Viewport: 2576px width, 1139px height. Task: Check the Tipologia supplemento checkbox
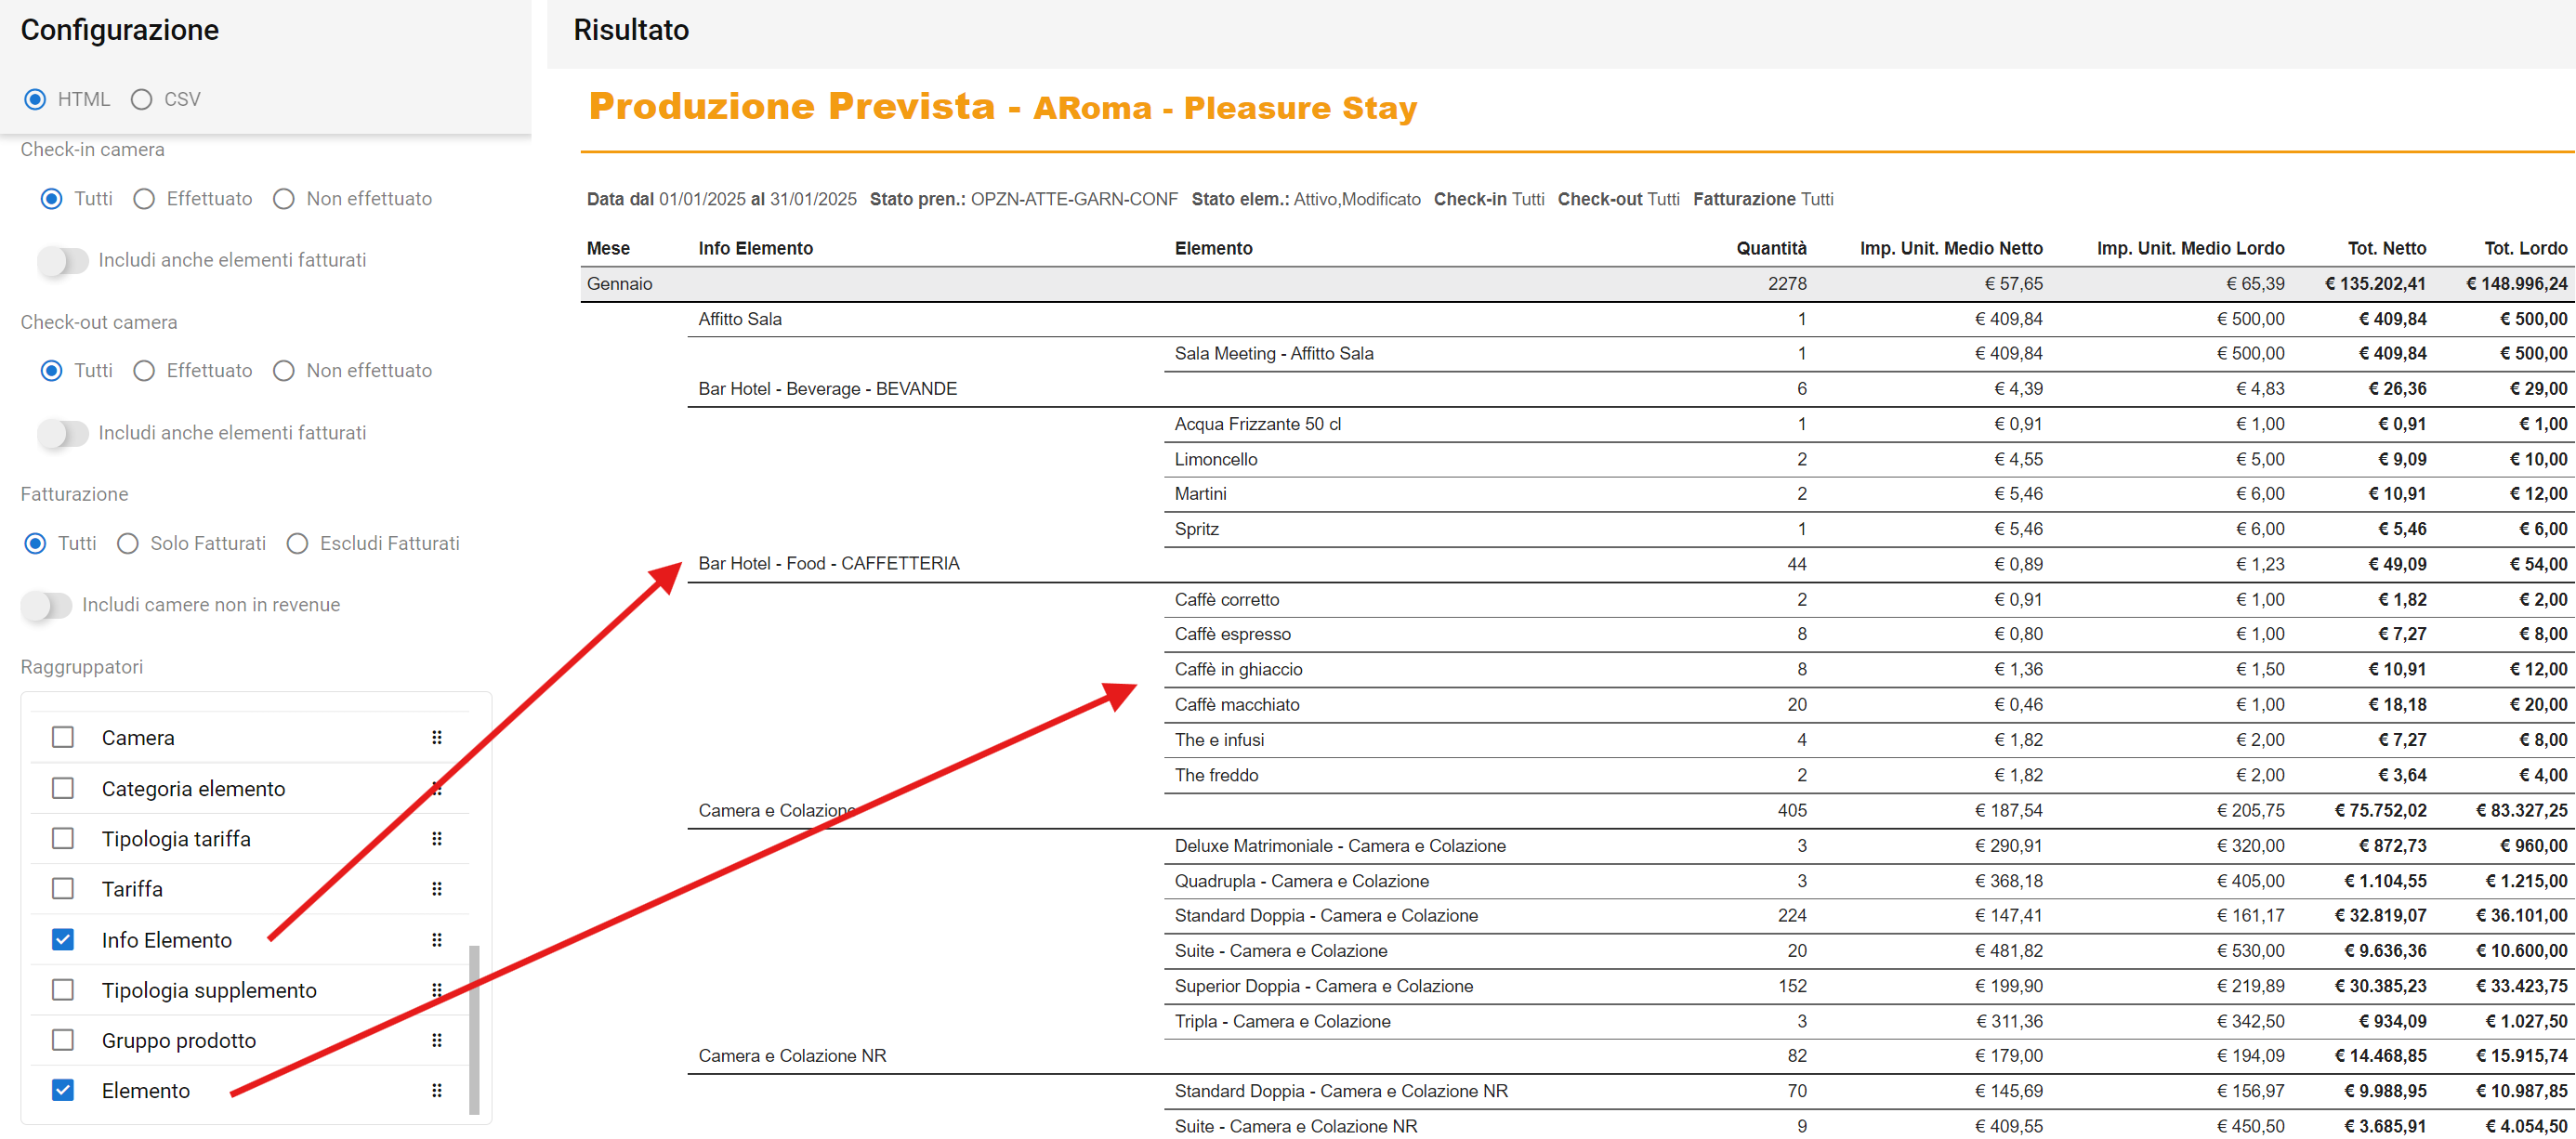63,990
